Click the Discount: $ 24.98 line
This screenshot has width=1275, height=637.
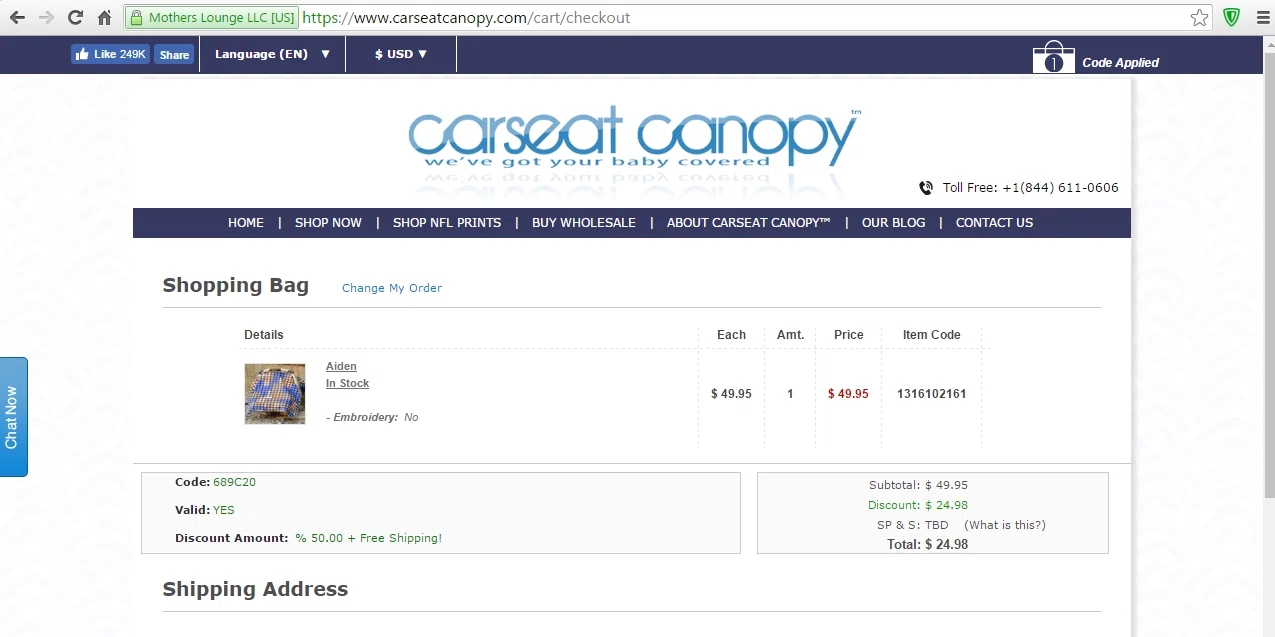918,505
